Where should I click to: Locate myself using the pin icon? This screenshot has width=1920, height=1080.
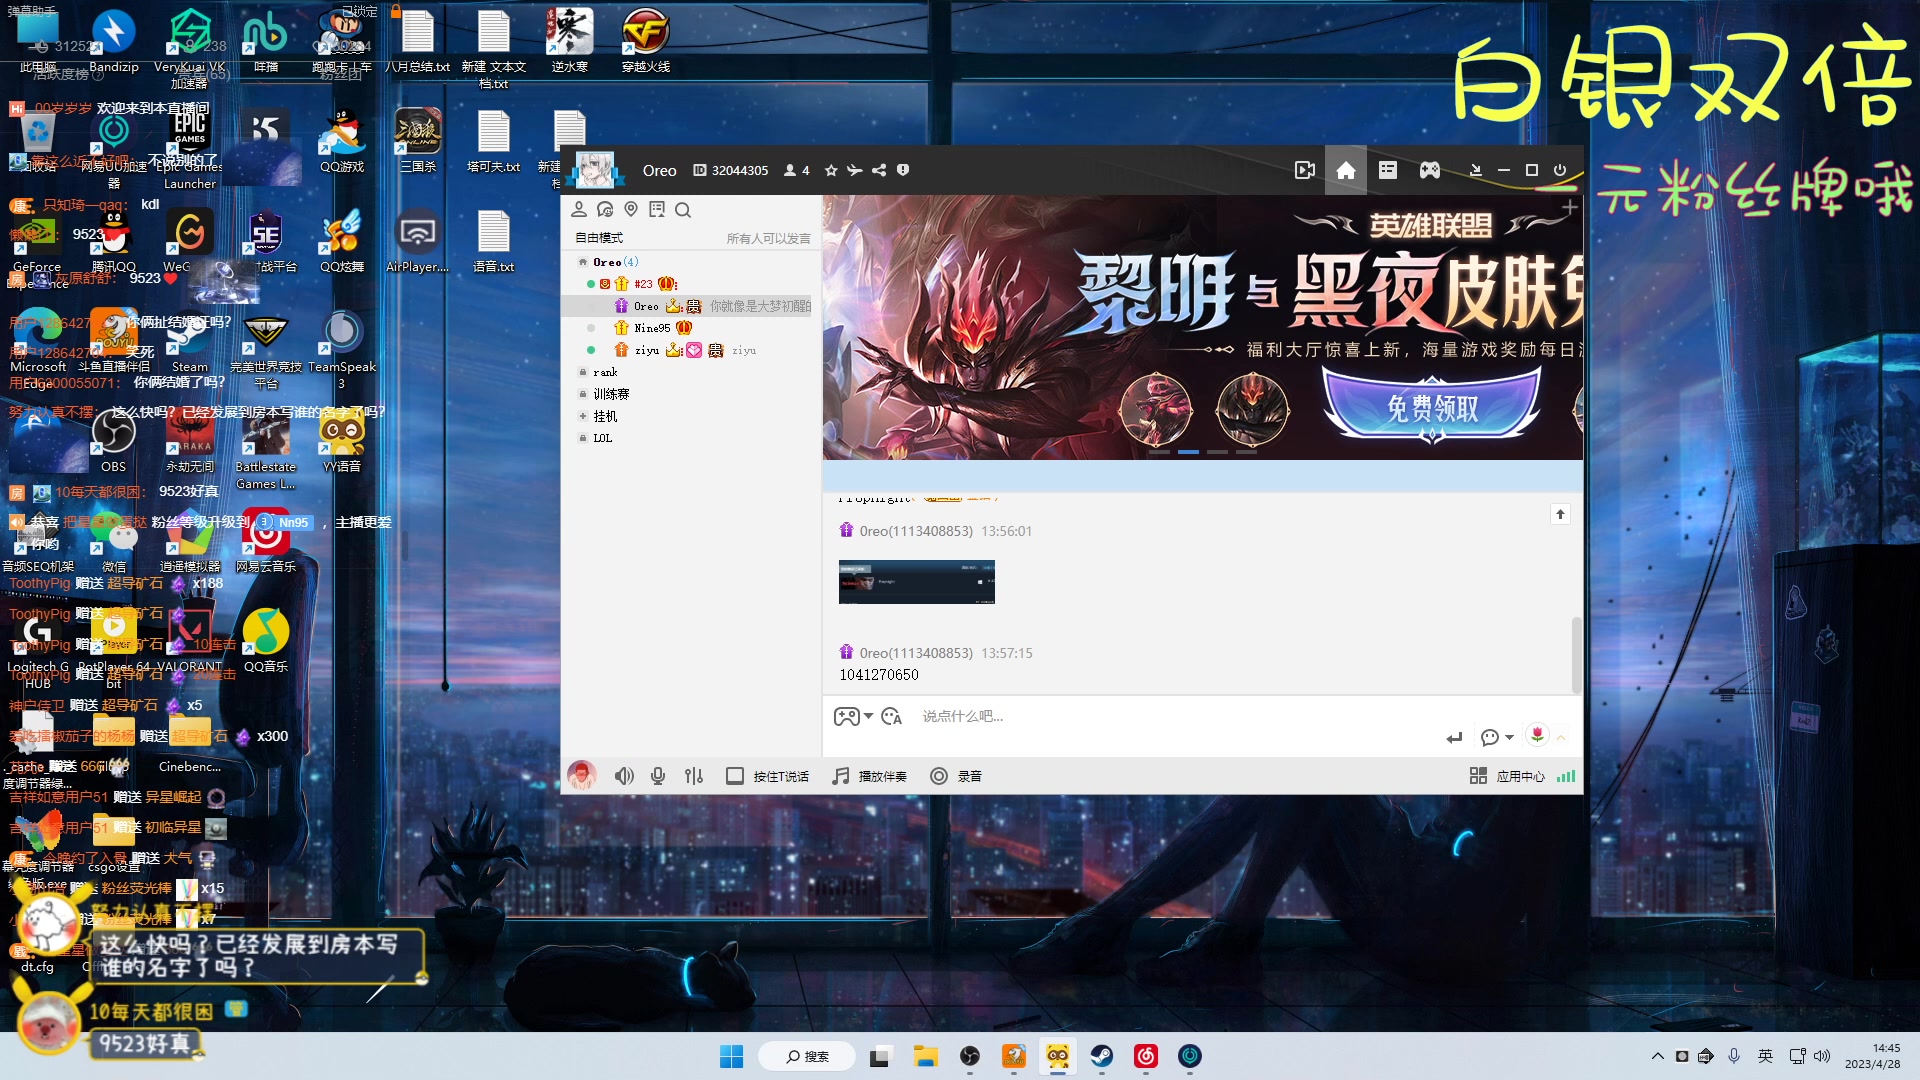pyautogui.click(x=631, y=209)
